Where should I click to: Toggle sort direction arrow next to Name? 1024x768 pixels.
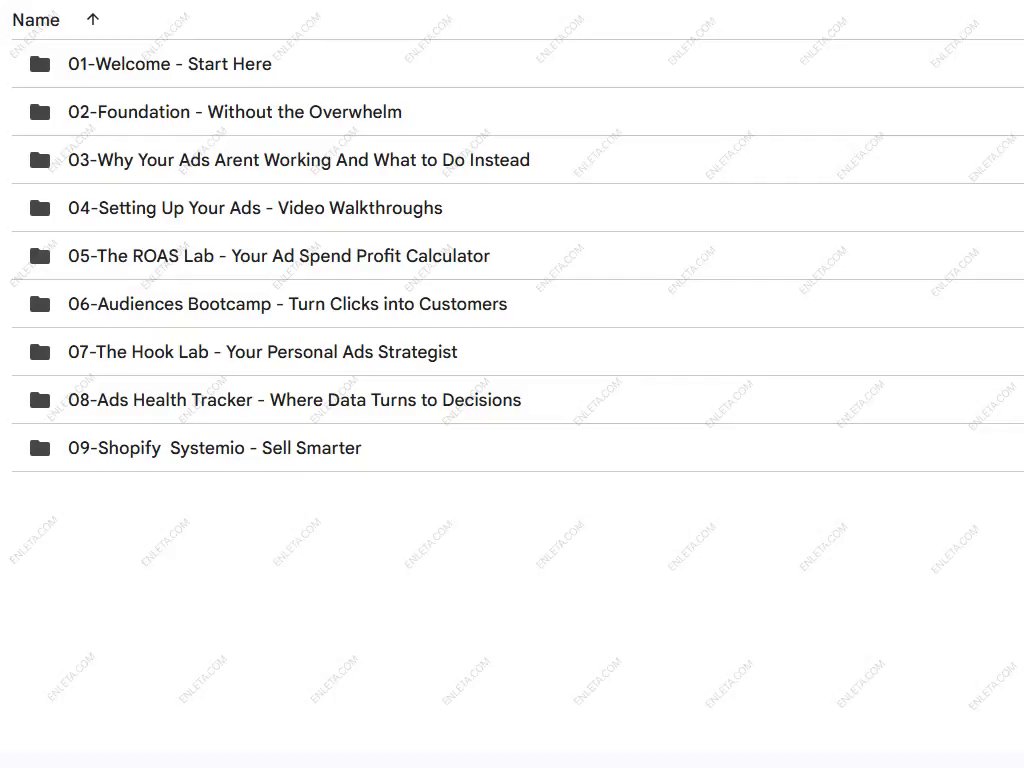(x=93, y=20)
